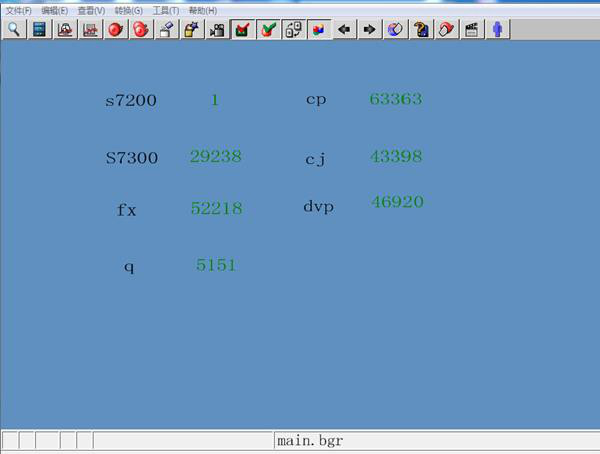
Task: Click the q value 5151
Action: tap(216, 265)
